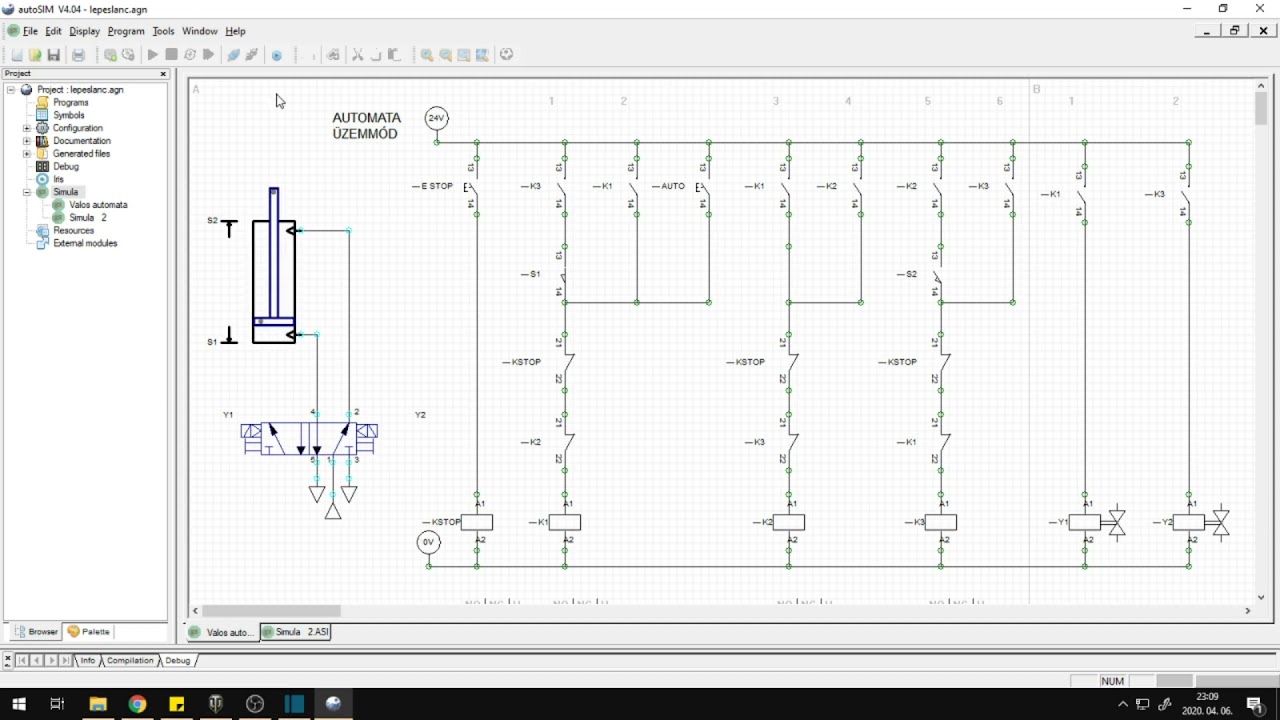1280x720 pixels.
Task: Open the Compilation output tab
Action: click(130, 661)
